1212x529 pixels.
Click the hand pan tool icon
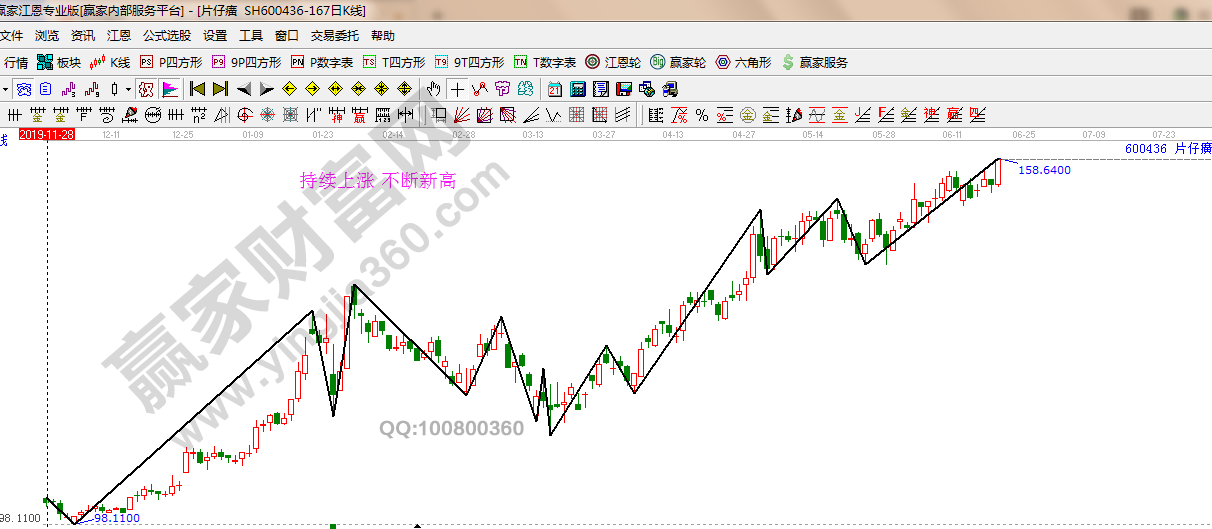(433, 89)
